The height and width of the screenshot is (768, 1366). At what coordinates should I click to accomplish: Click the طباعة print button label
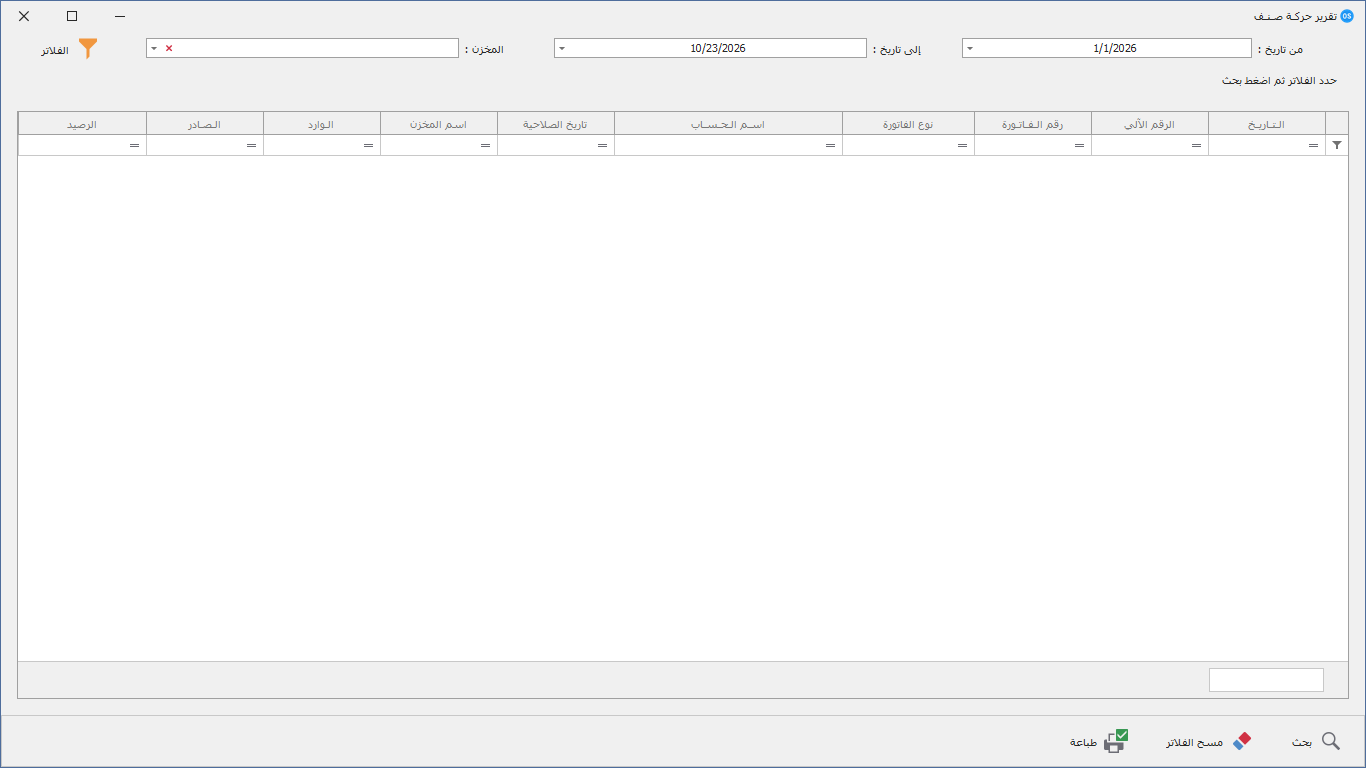1083,742
